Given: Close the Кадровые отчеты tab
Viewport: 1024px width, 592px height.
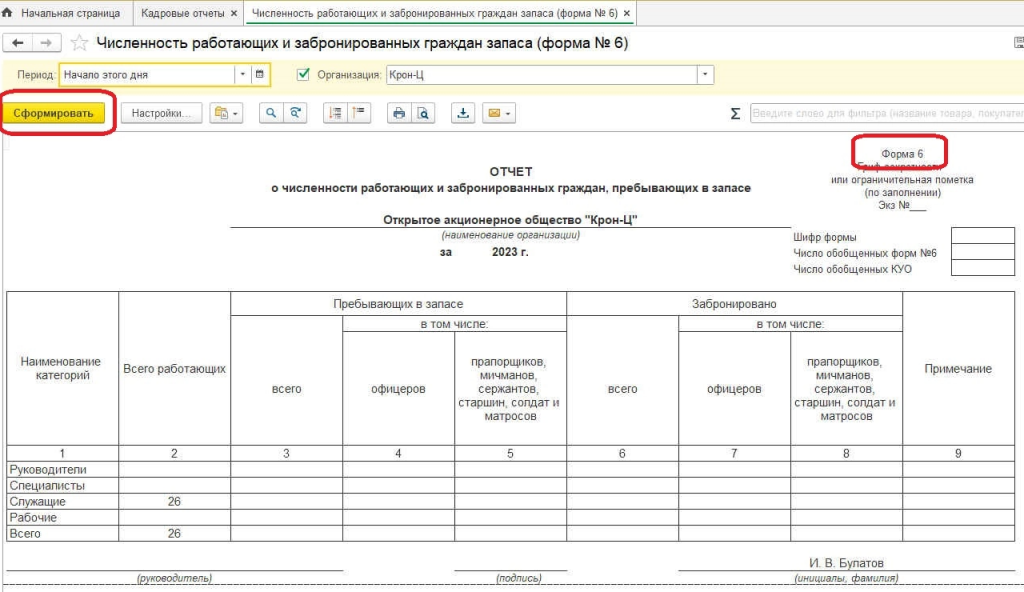Looking at the screenshot, I should pos(234,13).
